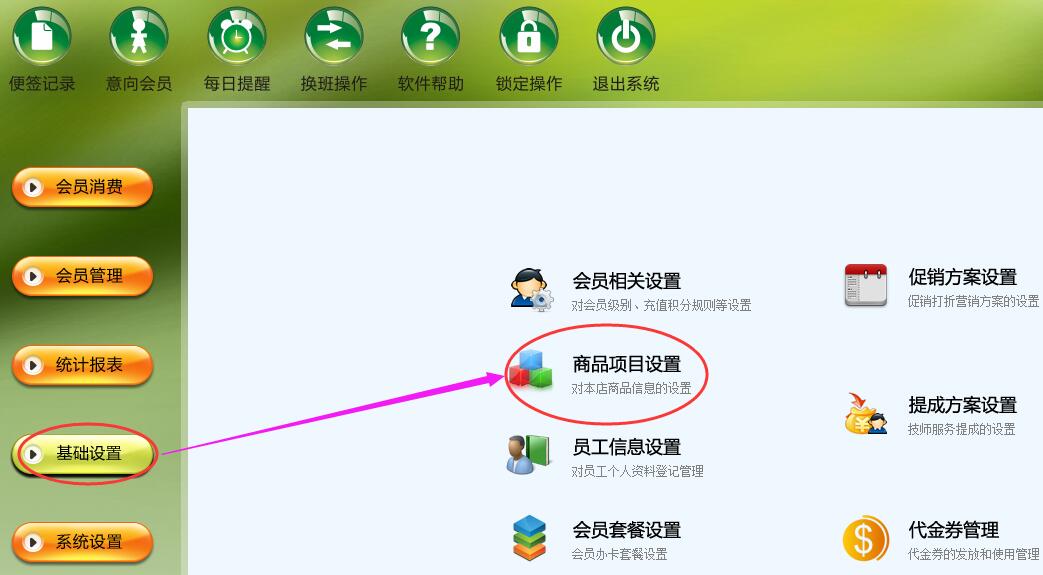
Task: Open 软件帮助 question mark icon
Action: click(x=430, y=37)
